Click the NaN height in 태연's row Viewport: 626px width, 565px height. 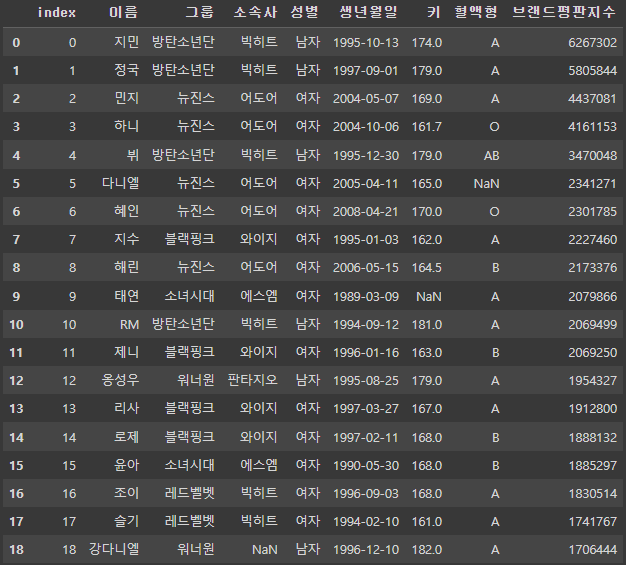429,297
